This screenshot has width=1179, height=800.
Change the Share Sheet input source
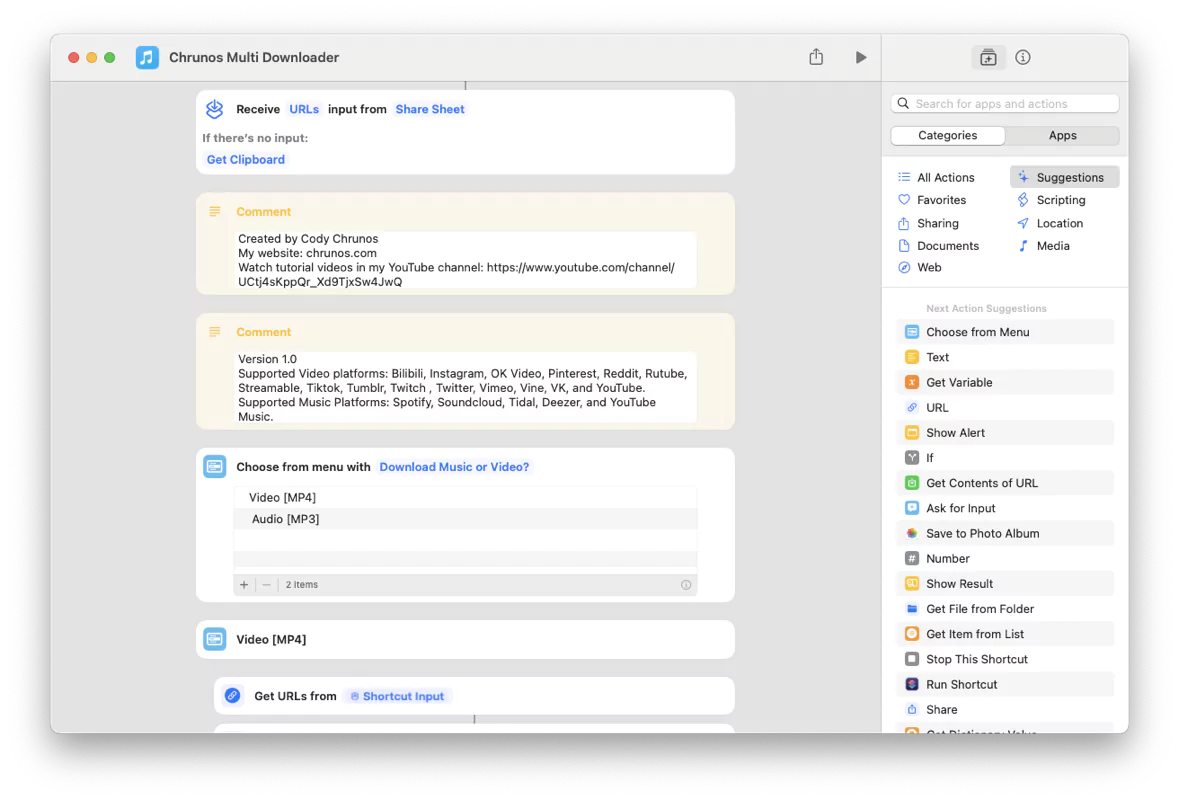coord(430,110)
